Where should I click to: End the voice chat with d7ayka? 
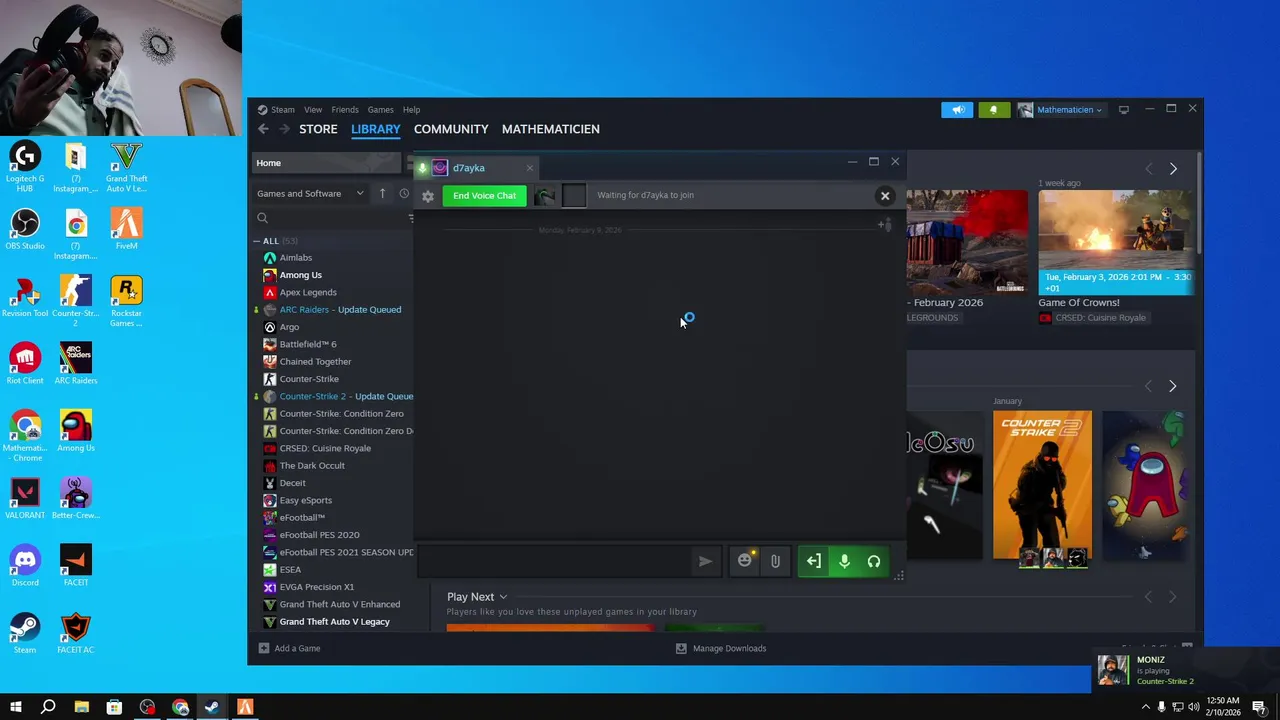click(484, 195)
